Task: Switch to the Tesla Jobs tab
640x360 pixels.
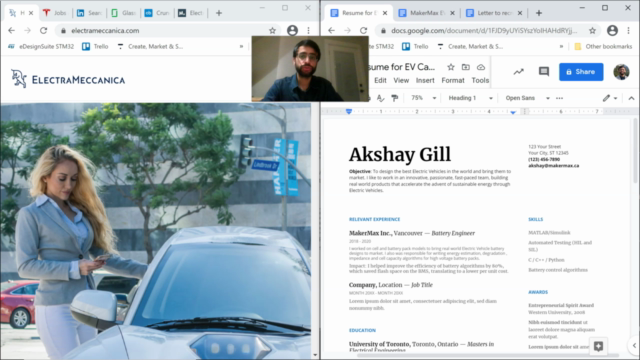Action: tap(55, 13)
